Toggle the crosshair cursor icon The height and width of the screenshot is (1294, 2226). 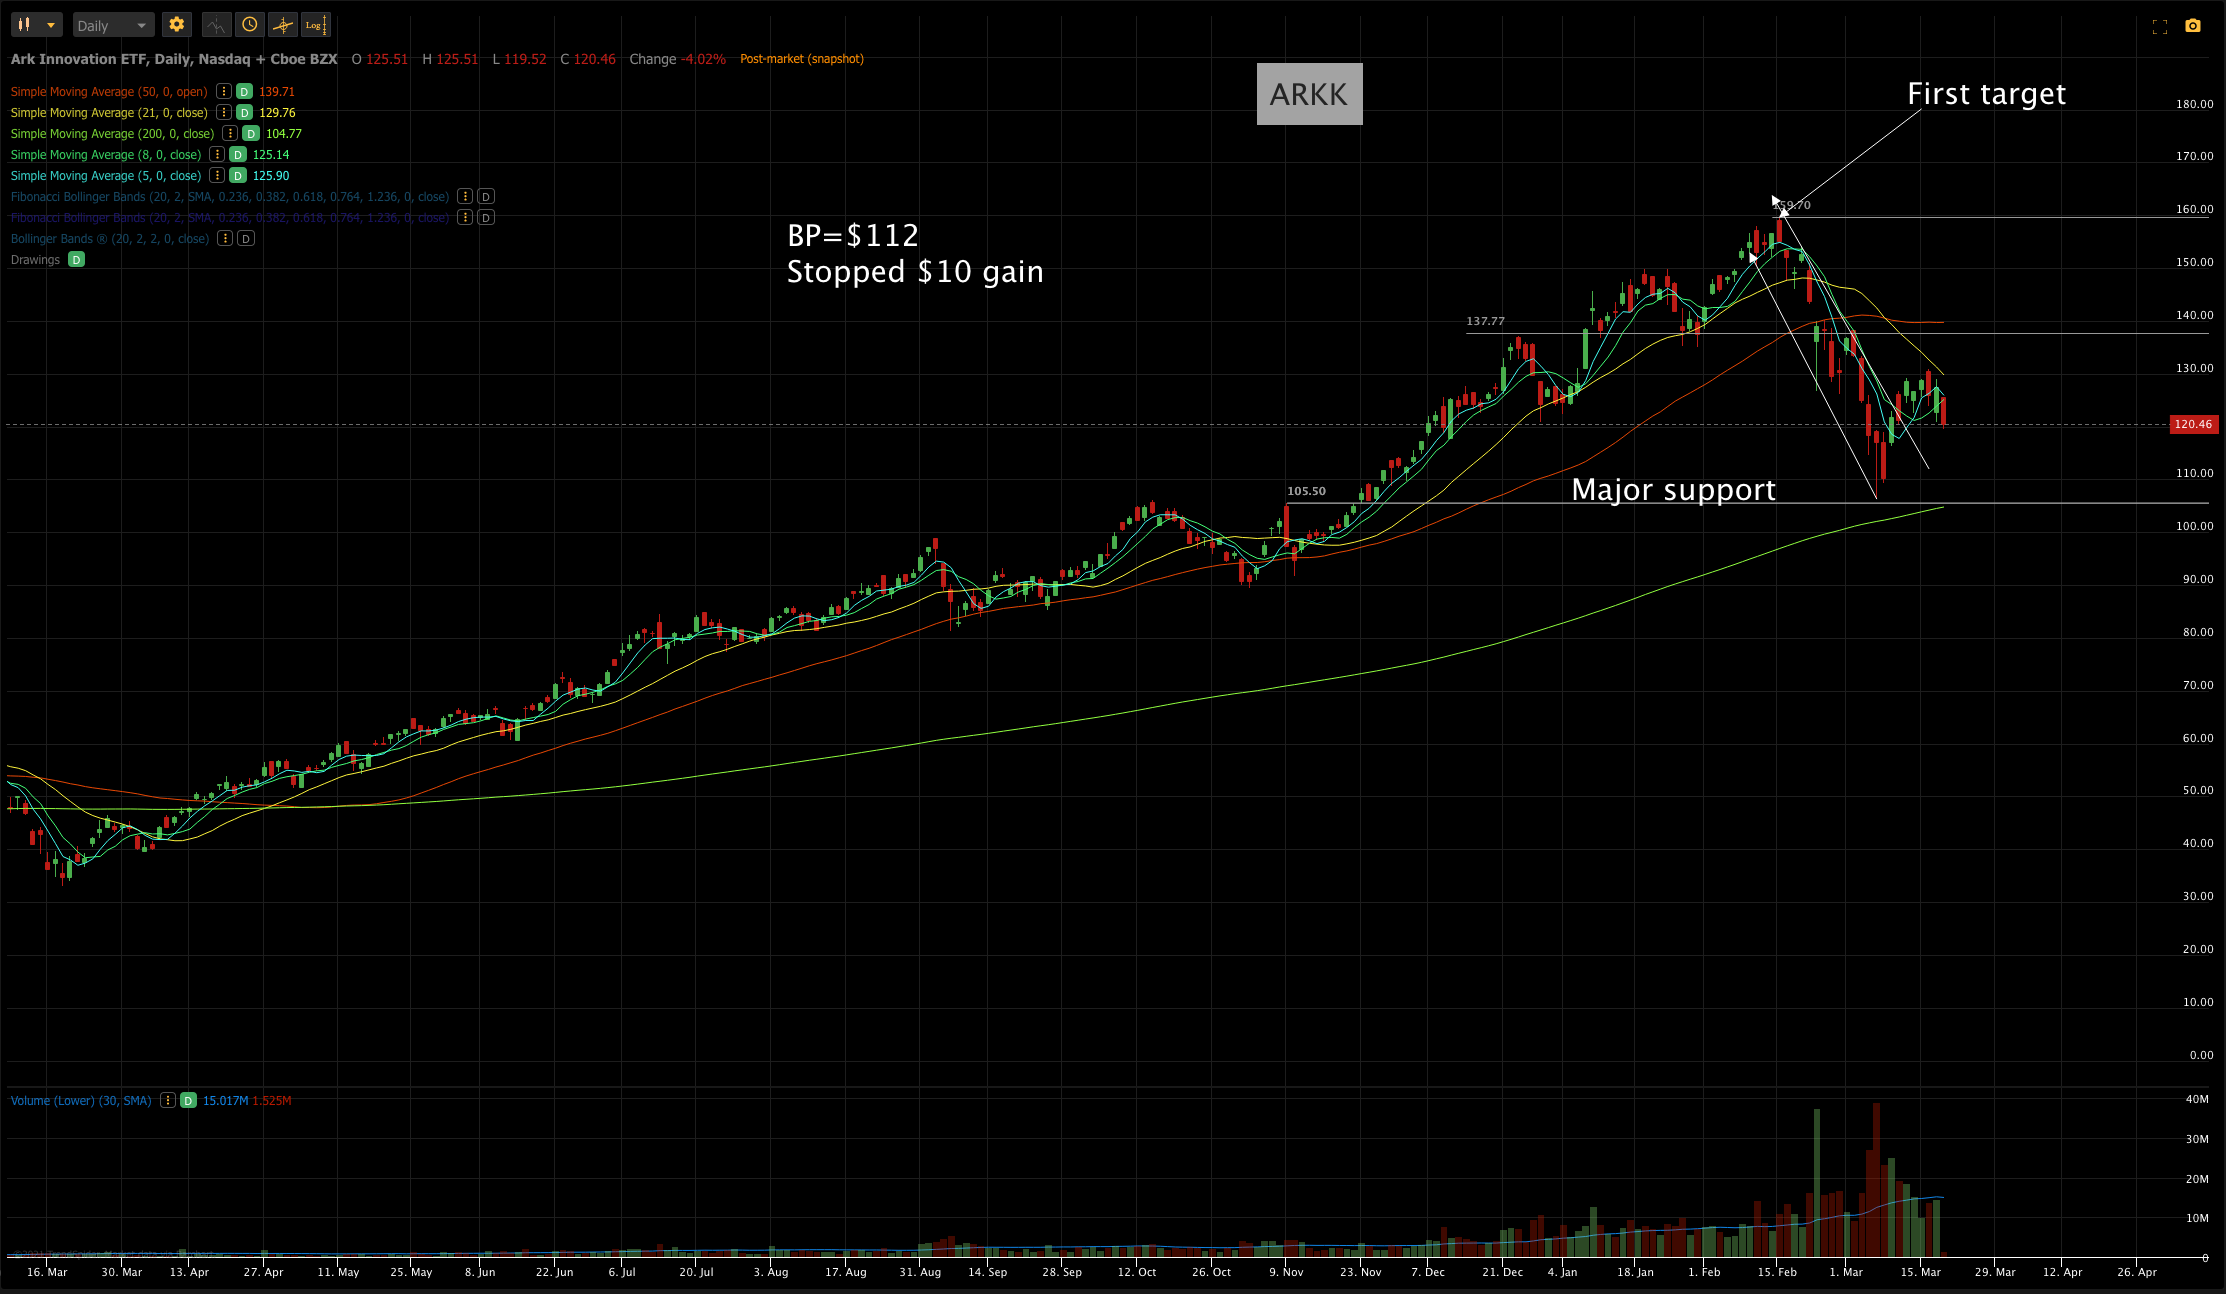pyautogui.click(x=283, y=25)
